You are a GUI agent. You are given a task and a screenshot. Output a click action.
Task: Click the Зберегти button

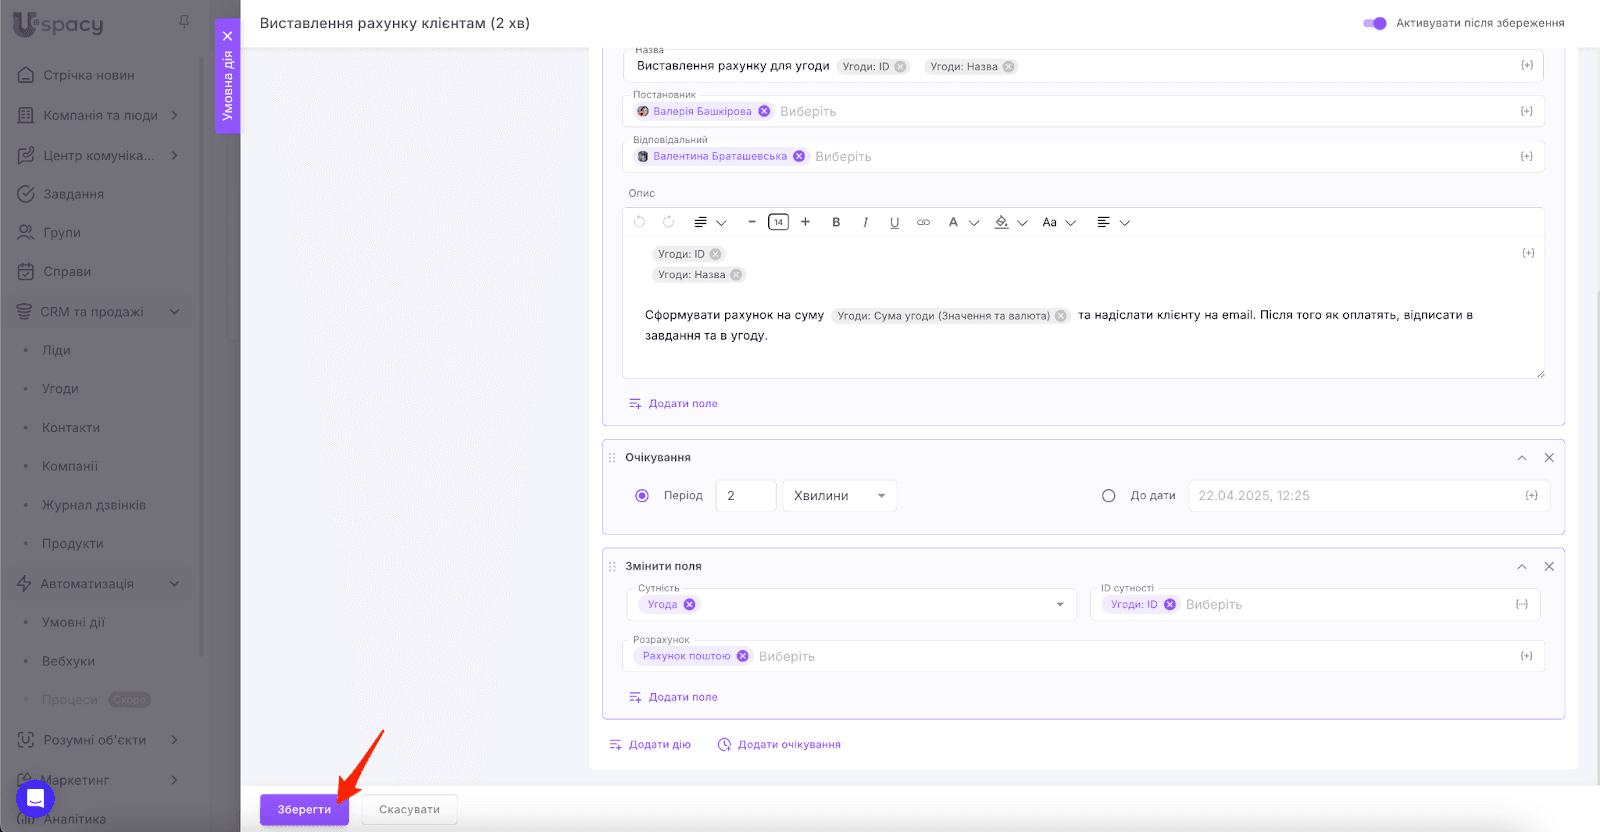pos(304,809)
